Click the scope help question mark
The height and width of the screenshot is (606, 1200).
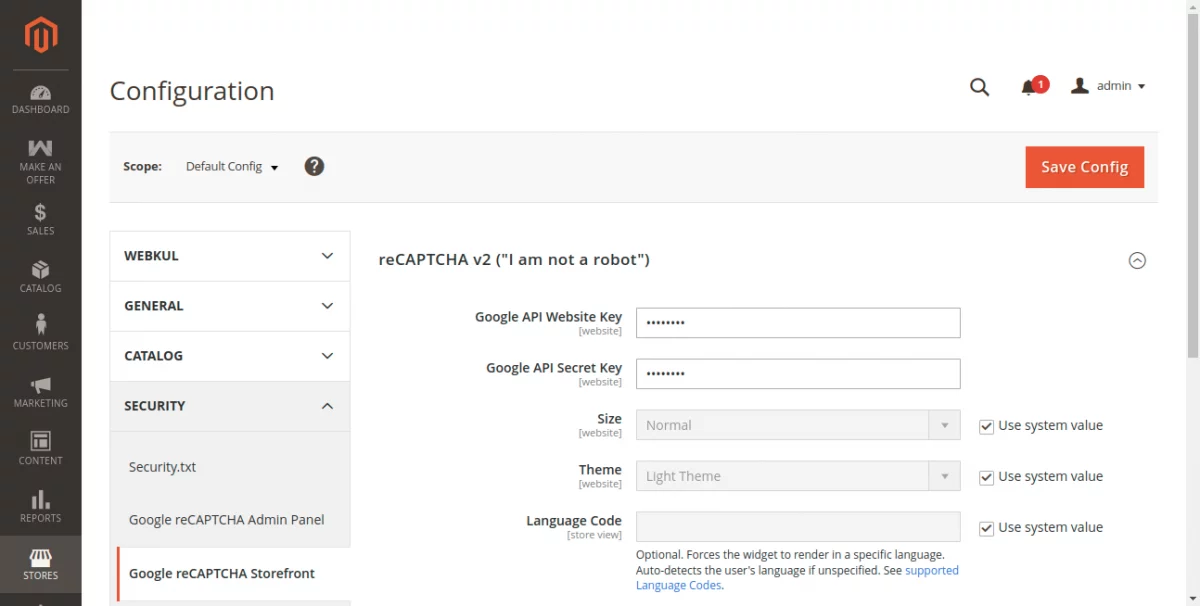(x=314, y=166)
